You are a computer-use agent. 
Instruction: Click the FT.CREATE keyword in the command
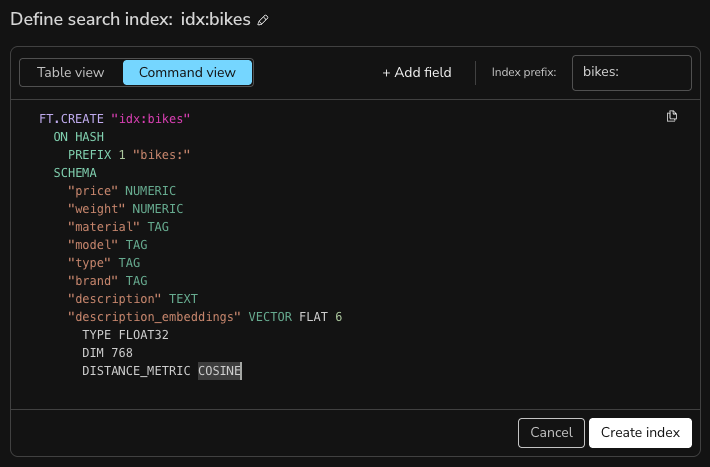(71, 119)
